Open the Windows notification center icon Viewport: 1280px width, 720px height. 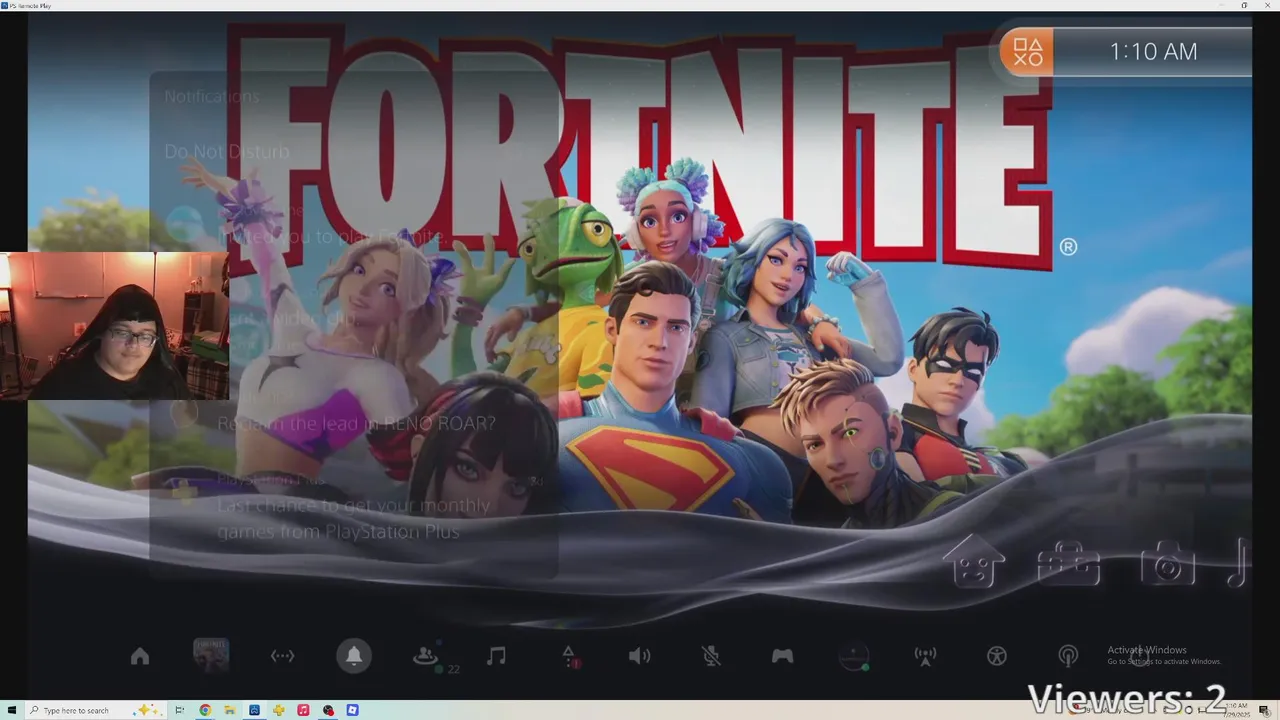pos(1265,710)
